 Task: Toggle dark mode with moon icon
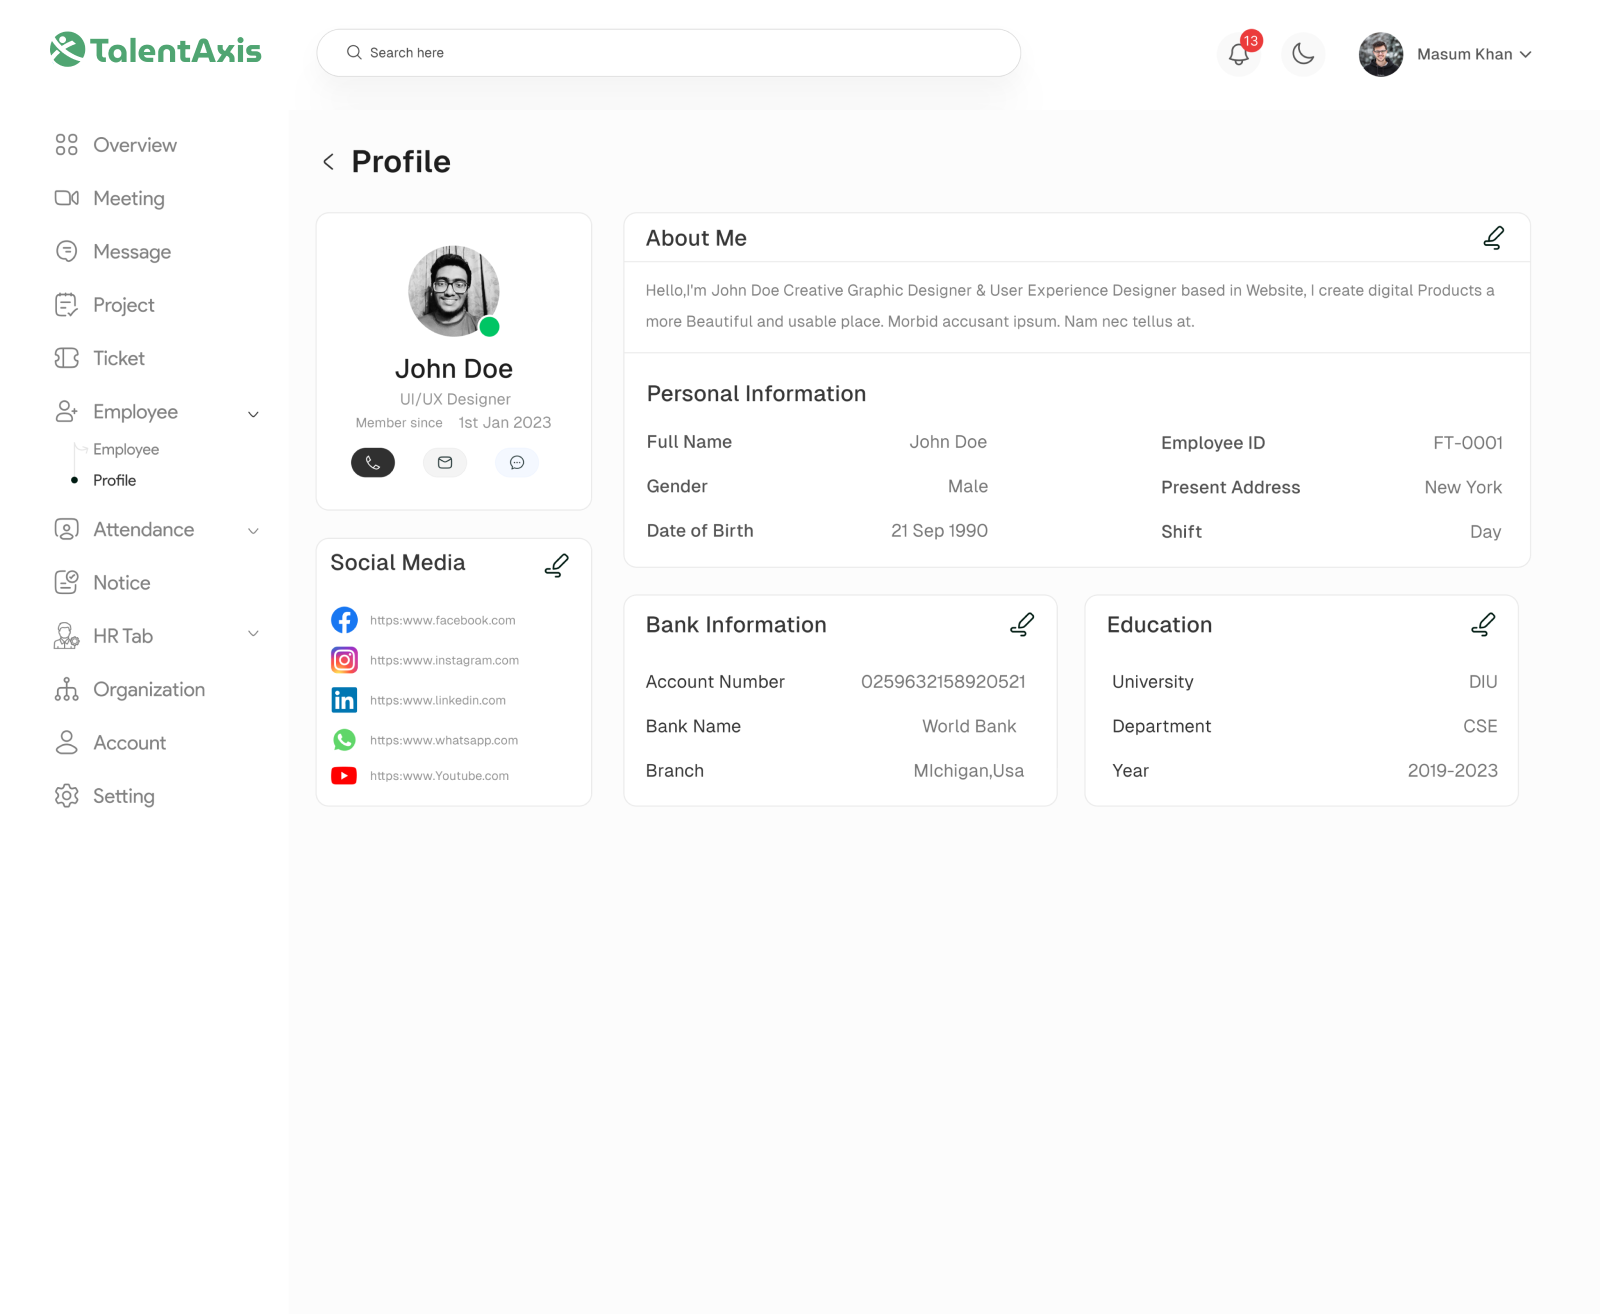coord(1303,54)
